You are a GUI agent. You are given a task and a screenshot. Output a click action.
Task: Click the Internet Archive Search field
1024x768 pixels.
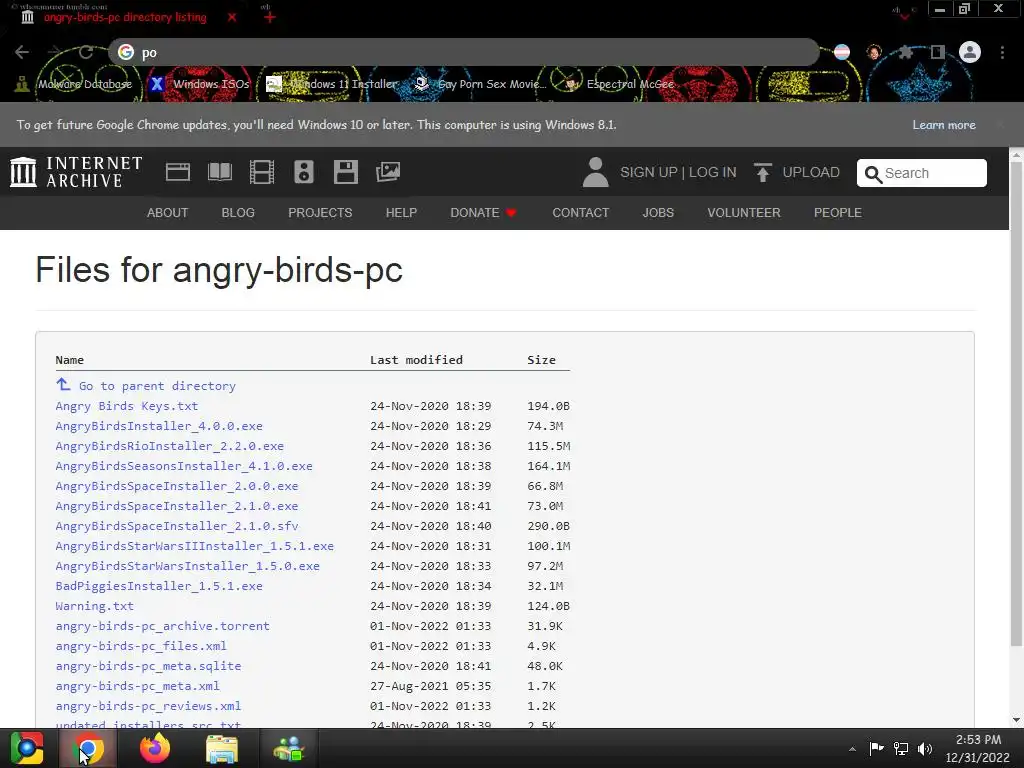(921, 173)
